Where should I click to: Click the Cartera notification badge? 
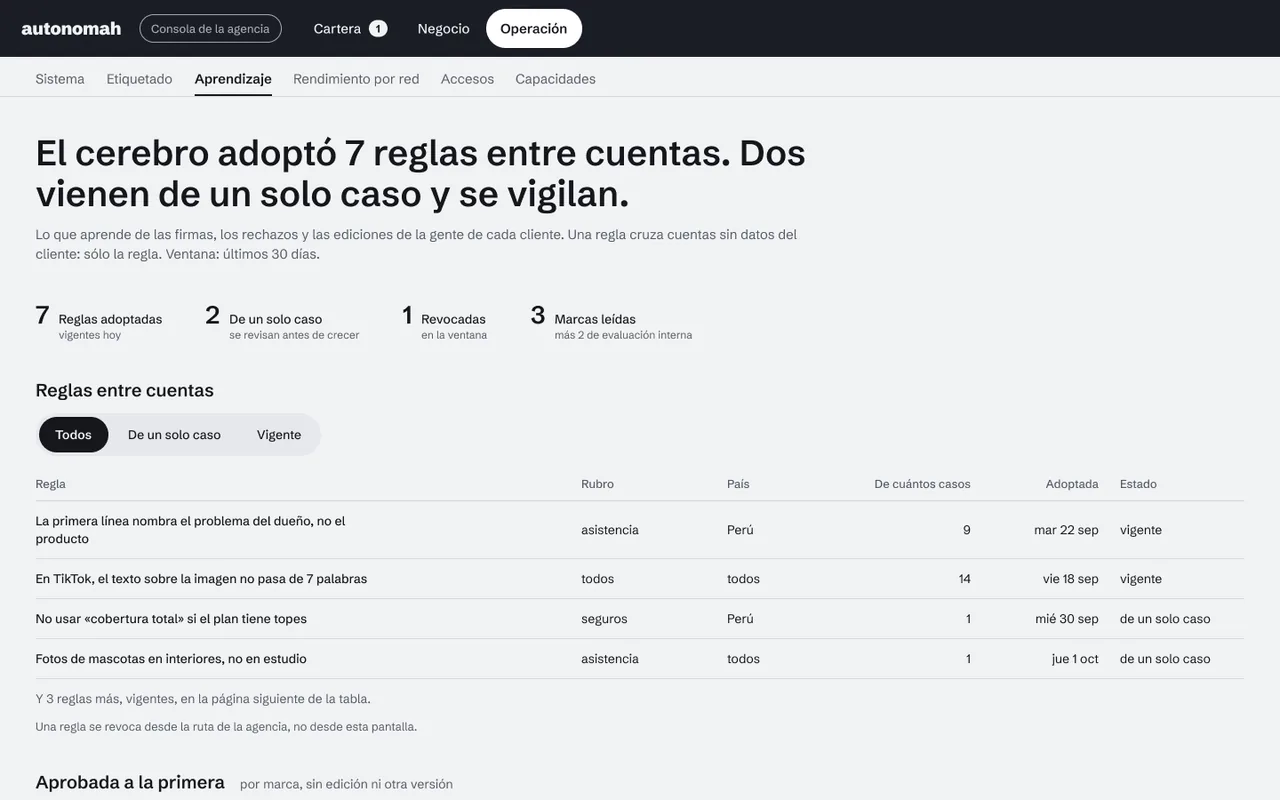coord(378,28)
